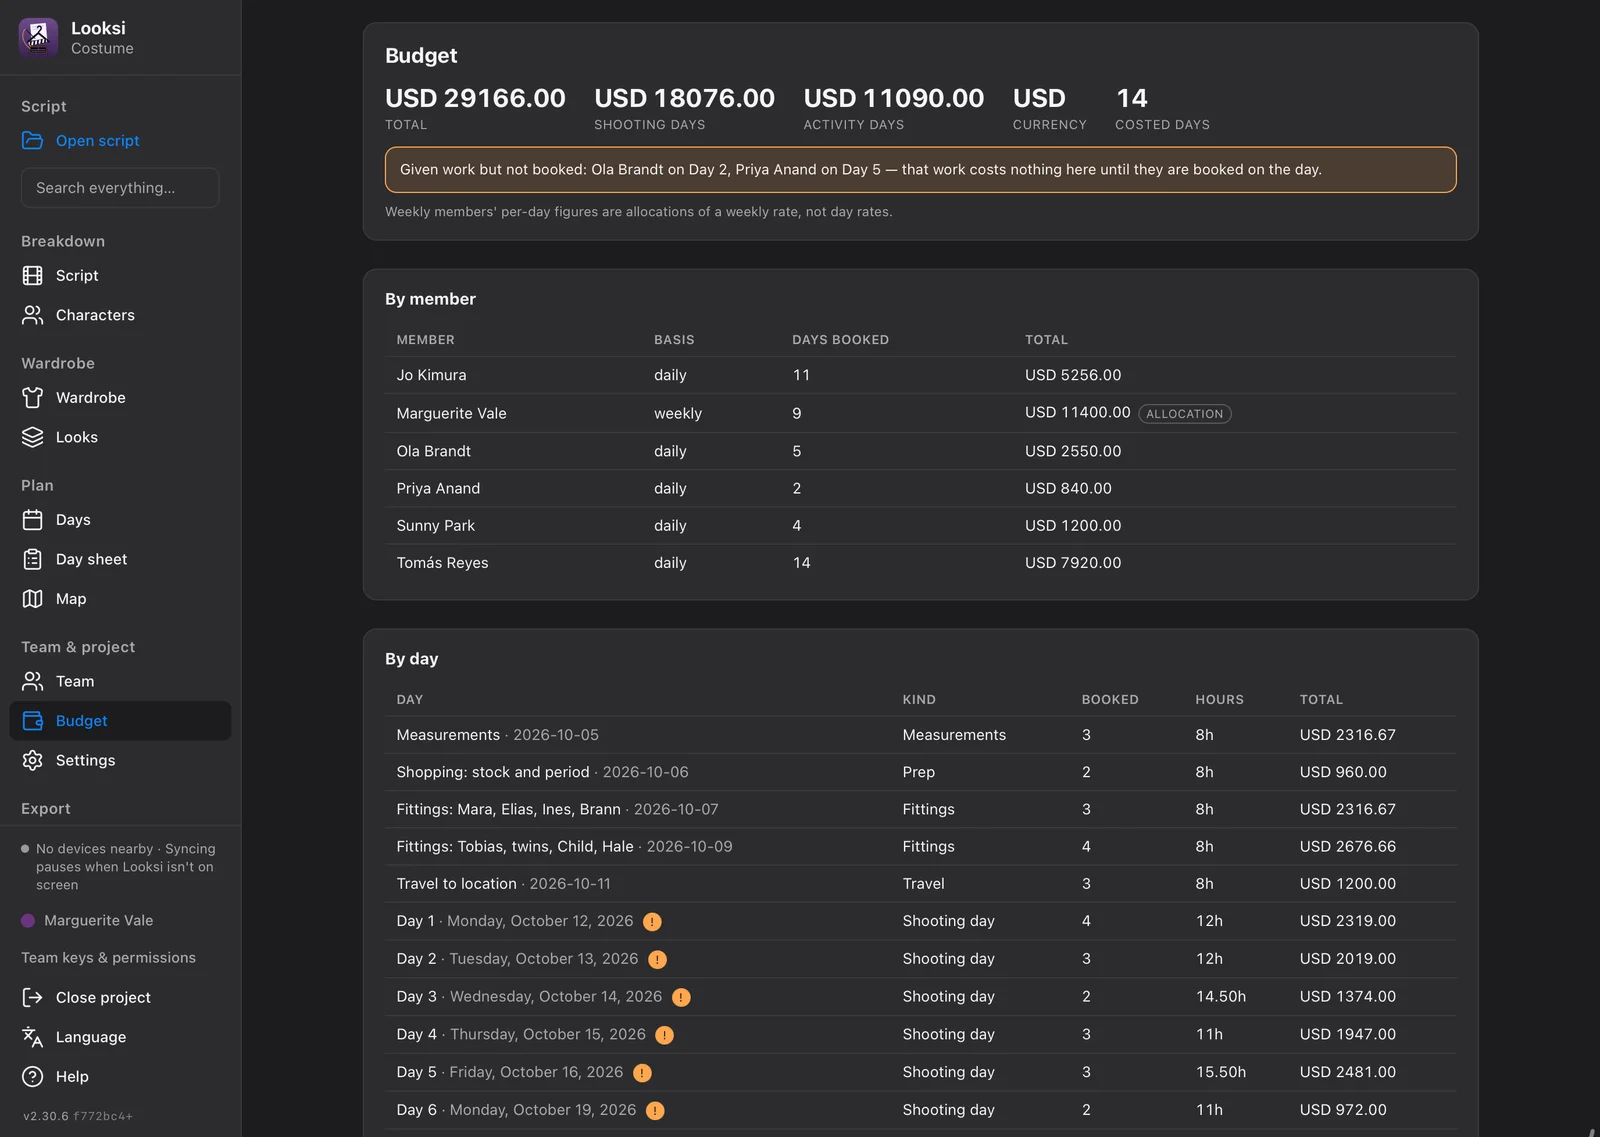Click the Team people icon
Image resolution: width=1600 pixels, height=1137 pixels.
33,681
